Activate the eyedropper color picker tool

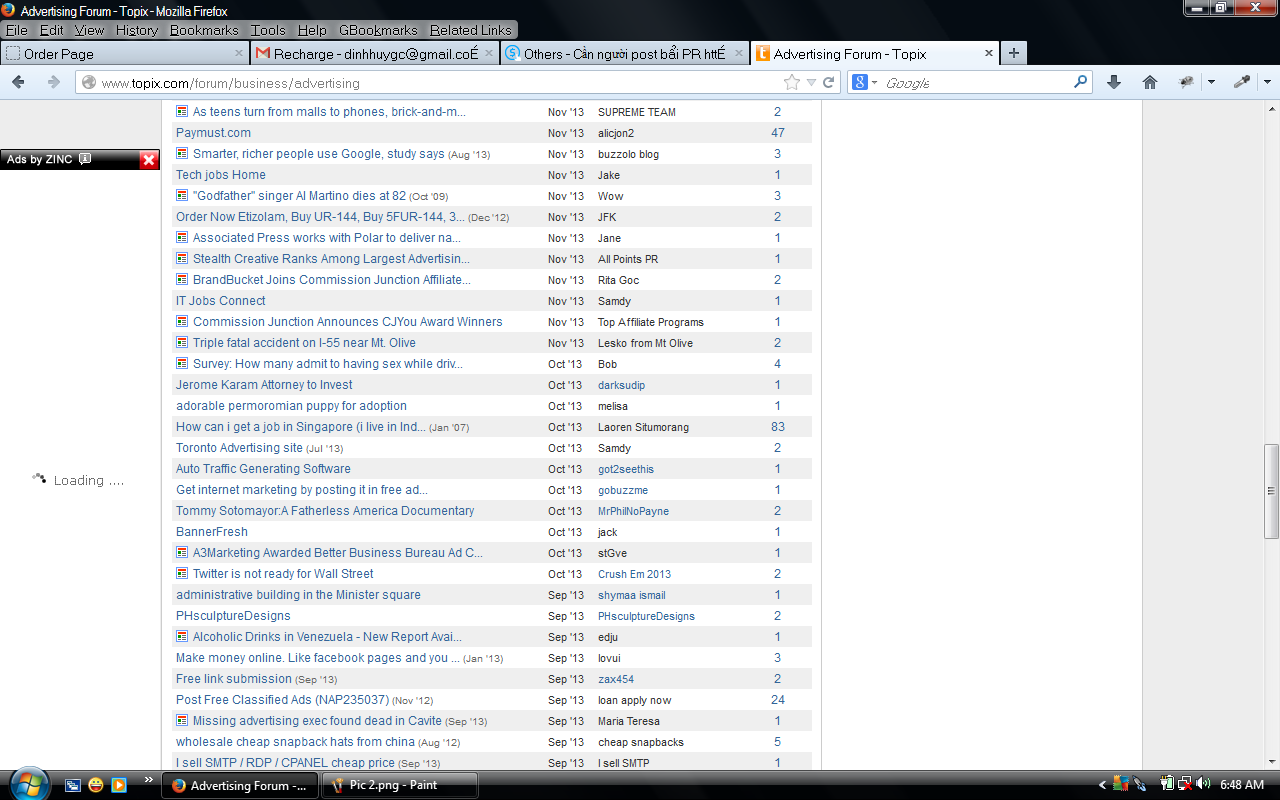[x=1242, y=83]
